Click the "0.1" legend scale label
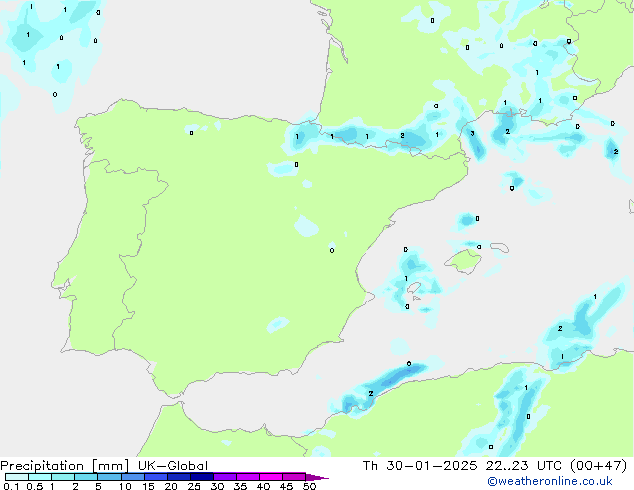Screen dimensions: 634x490 coord(11,486)
